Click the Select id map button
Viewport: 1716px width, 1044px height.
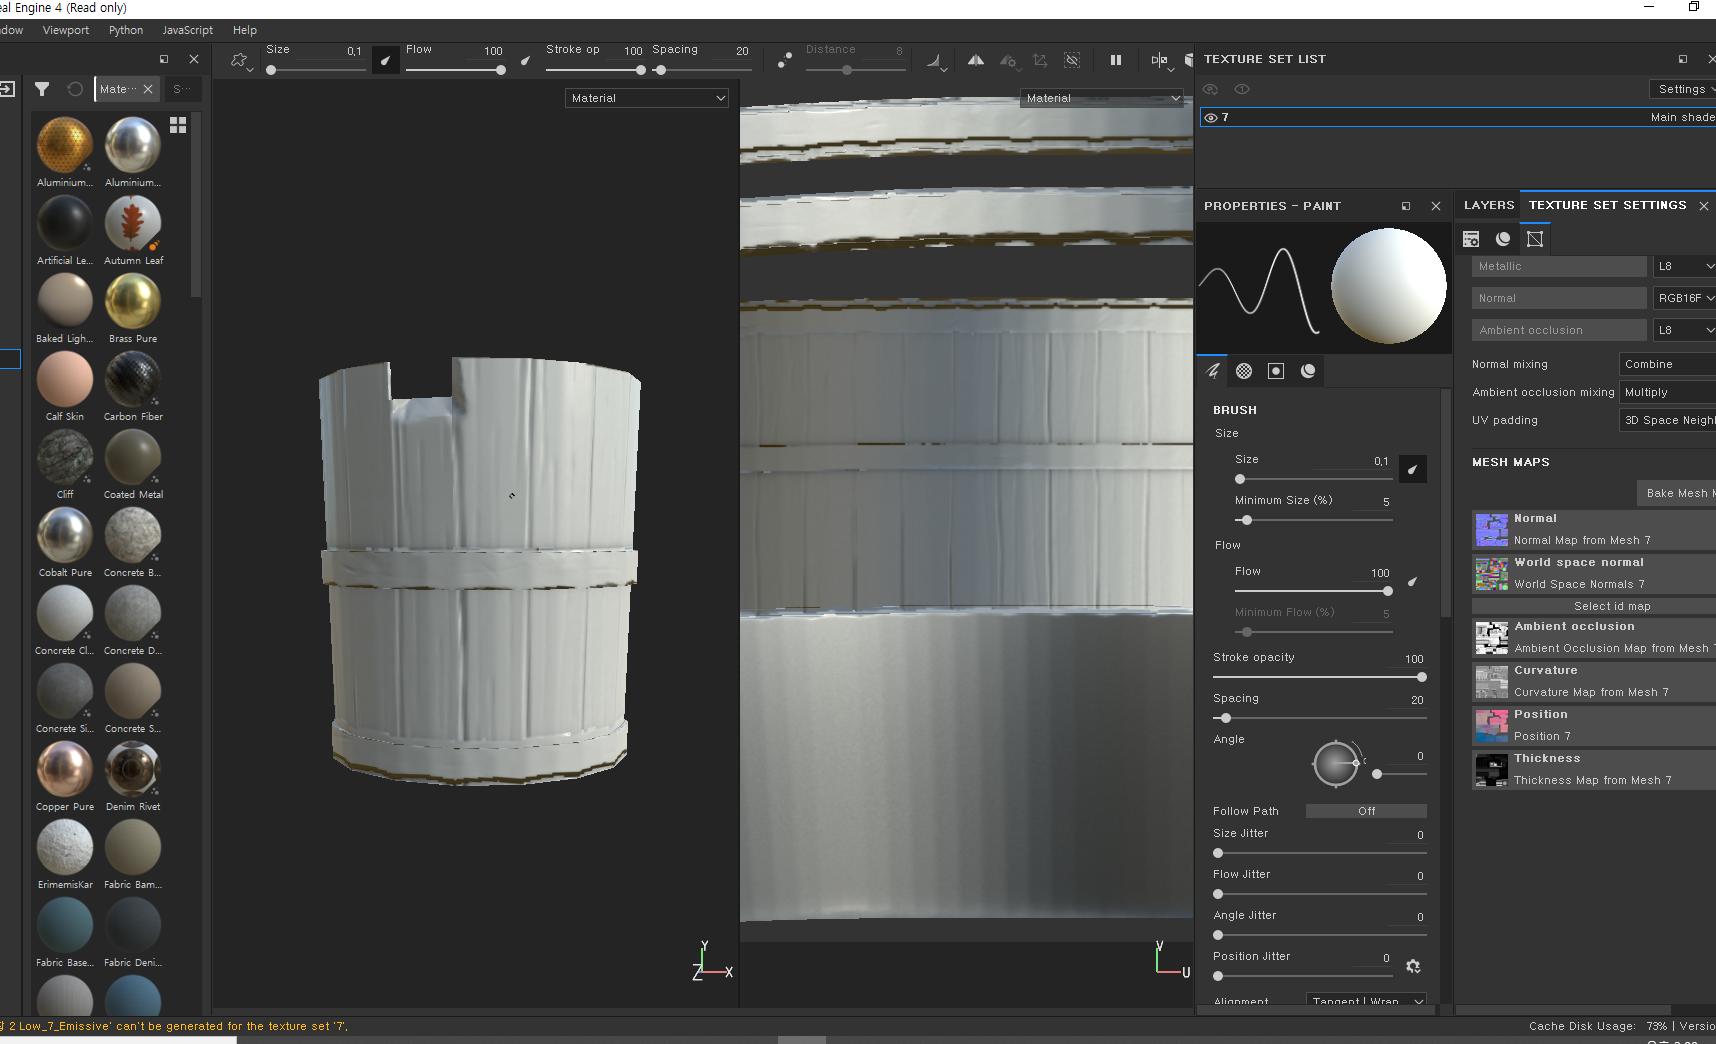coord(1611,606)
